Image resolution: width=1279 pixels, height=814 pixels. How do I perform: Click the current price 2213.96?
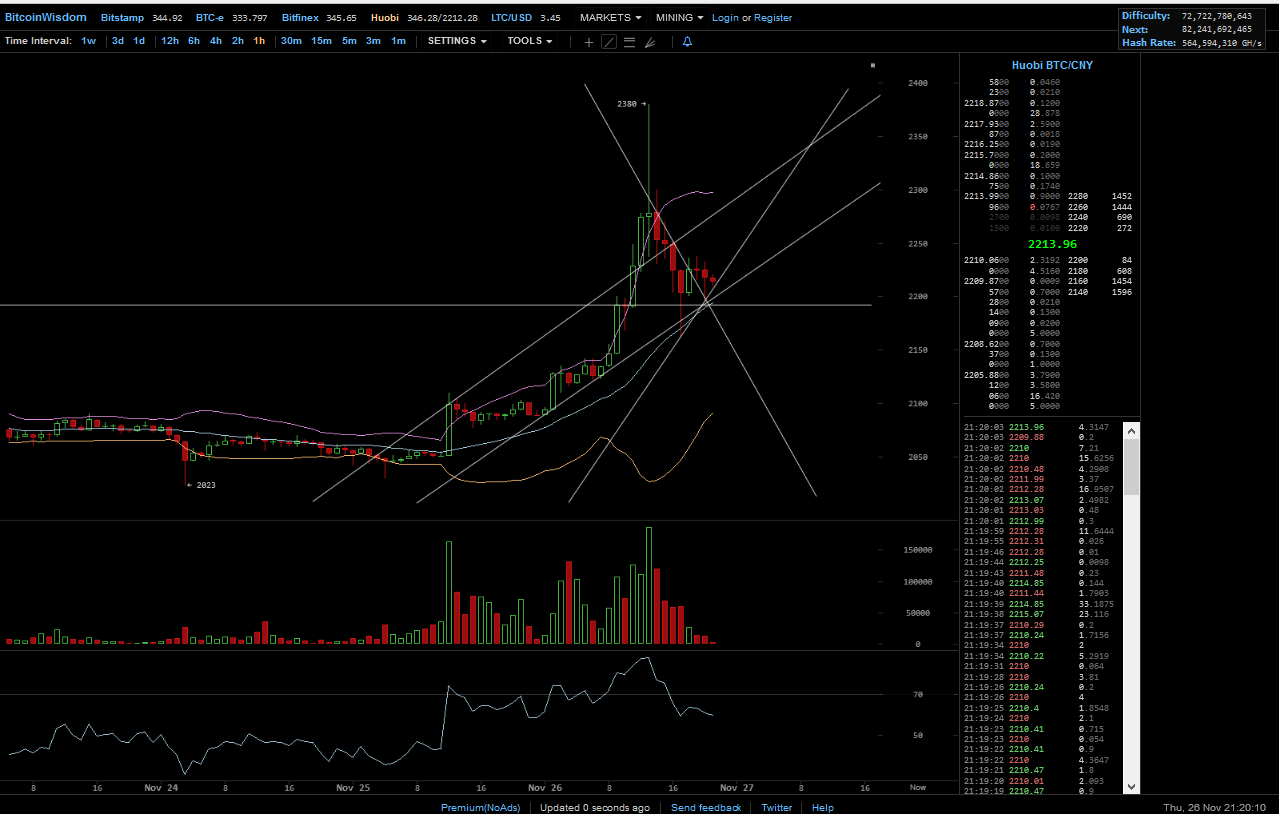1052,244
